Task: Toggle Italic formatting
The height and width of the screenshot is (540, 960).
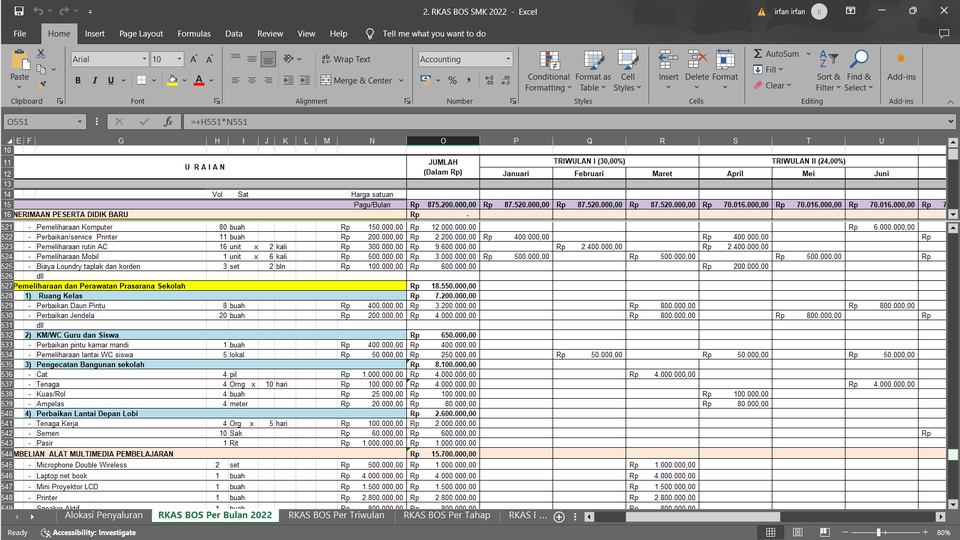Action: pyautogui.click(x=94, y=80)
